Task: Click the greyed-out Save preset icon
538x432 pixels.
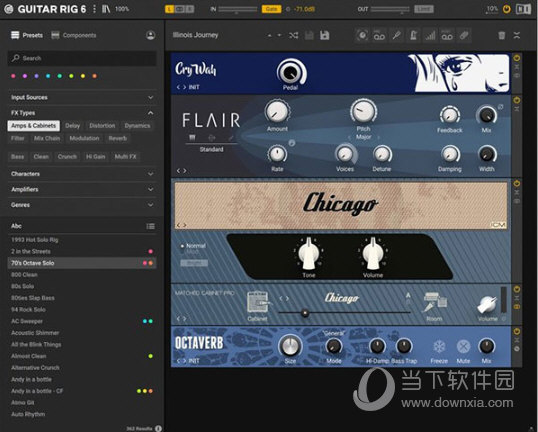Action: coord(309,35)
